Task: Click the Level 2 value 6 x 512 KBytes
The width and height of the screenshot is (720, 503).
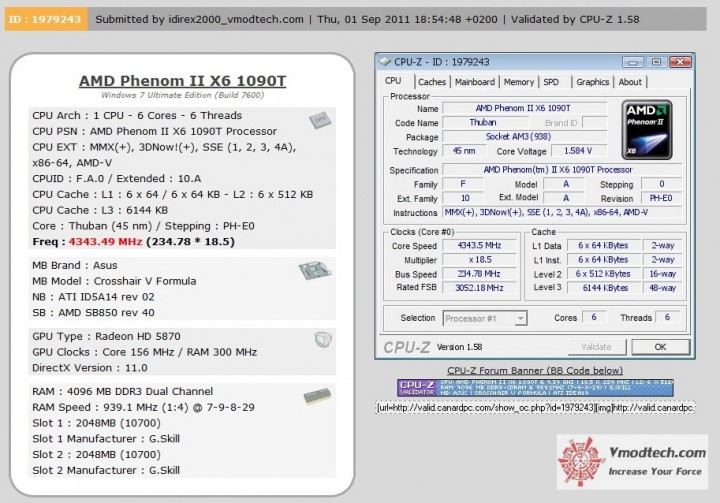Action: coord(604,274)
